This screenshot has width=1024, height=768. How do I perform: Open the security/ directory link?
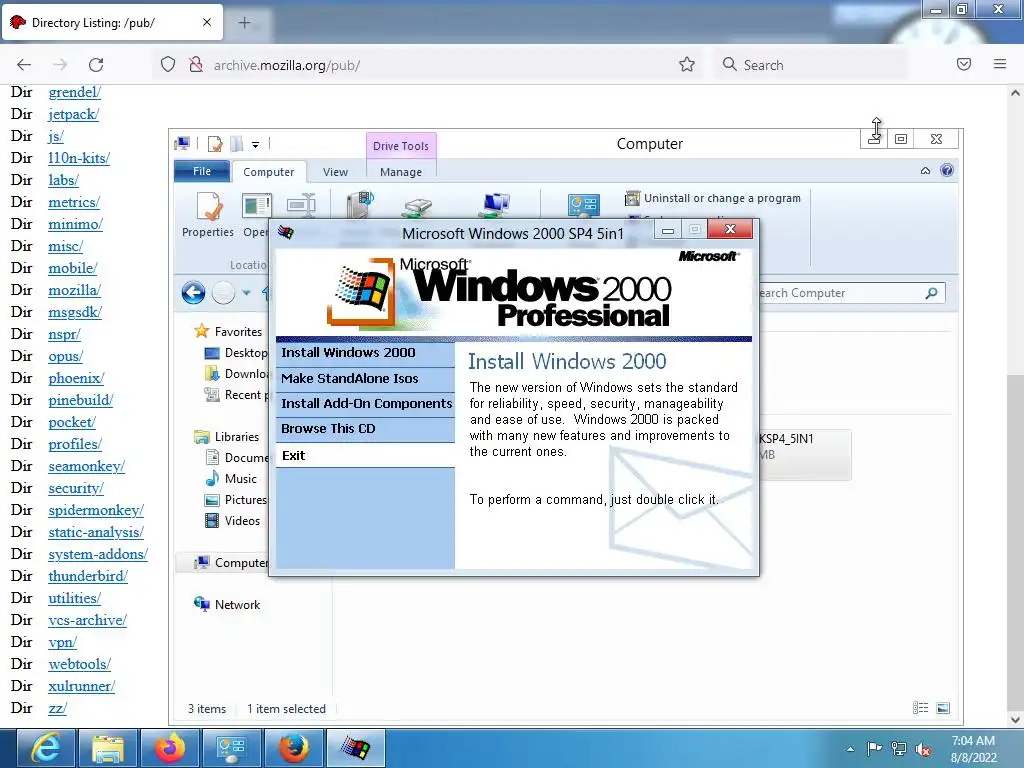pyautogui.click(x=76, y=488)
